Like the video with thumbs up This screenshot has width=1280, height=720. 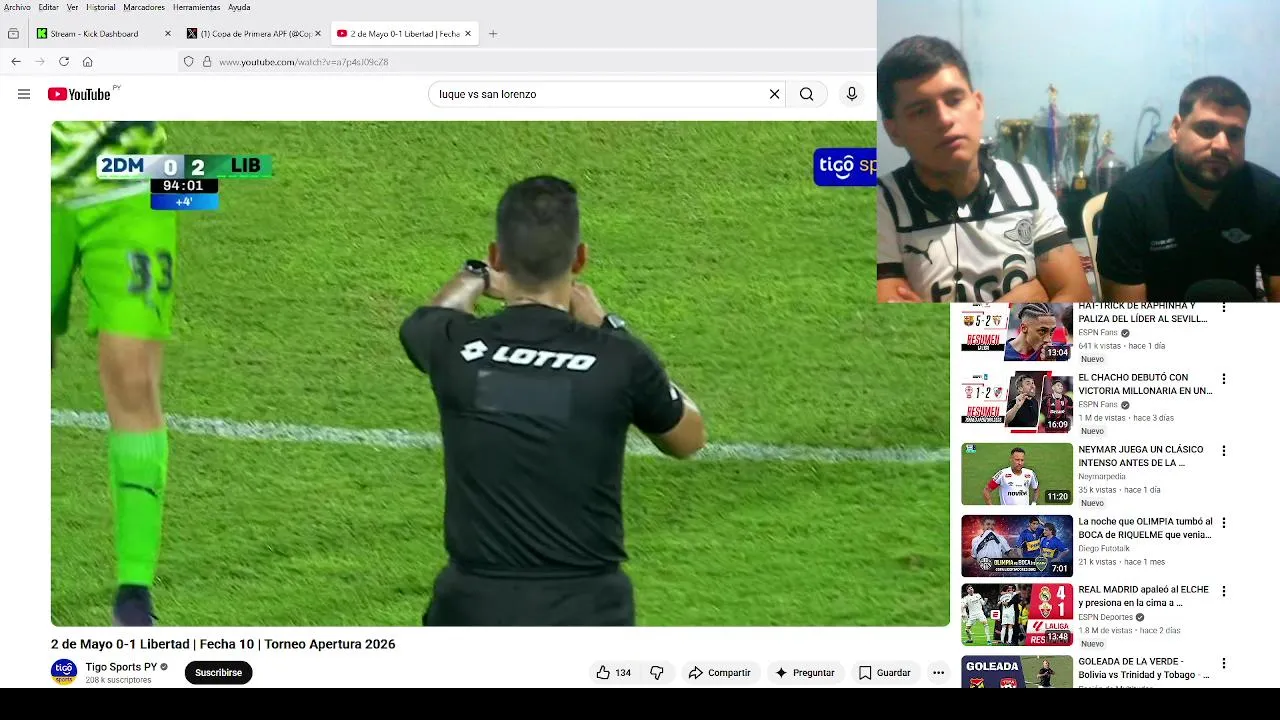point(603,673)
